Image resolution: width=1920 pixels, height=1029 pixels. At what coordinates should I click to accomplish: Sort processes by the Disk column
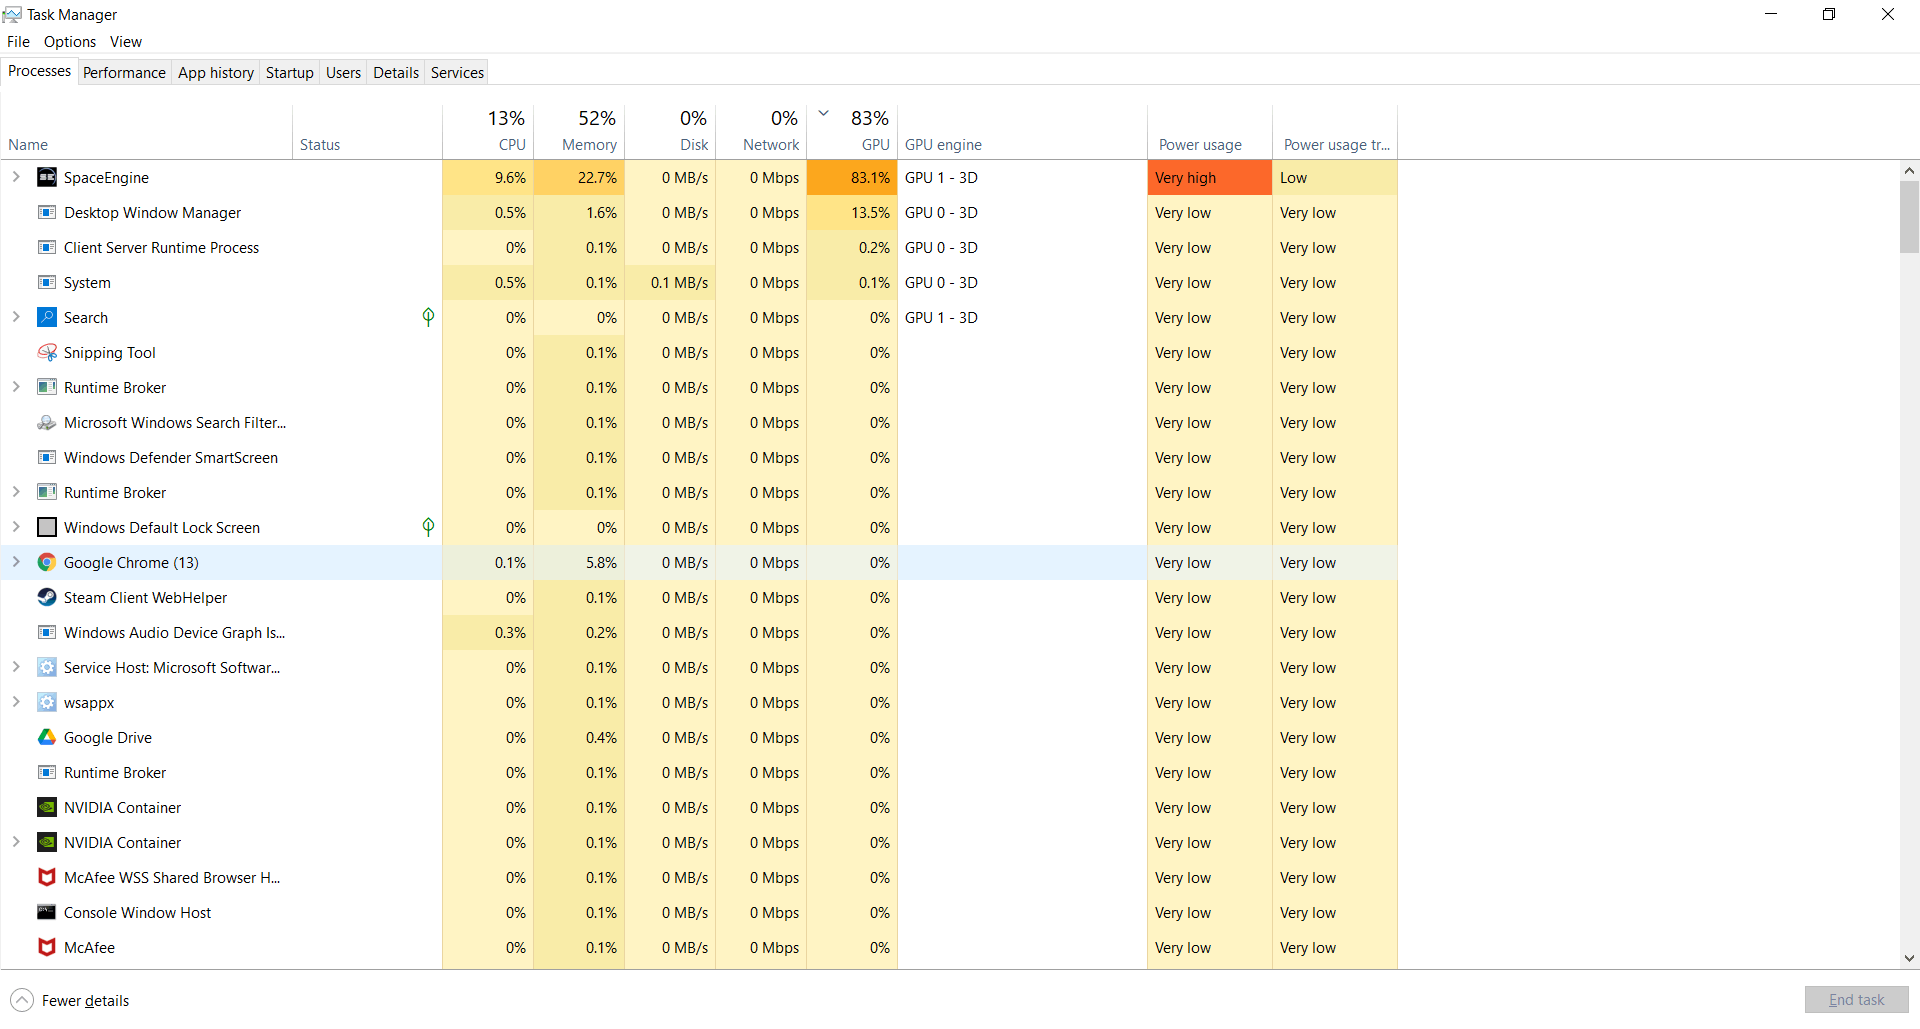coord(670,132)
